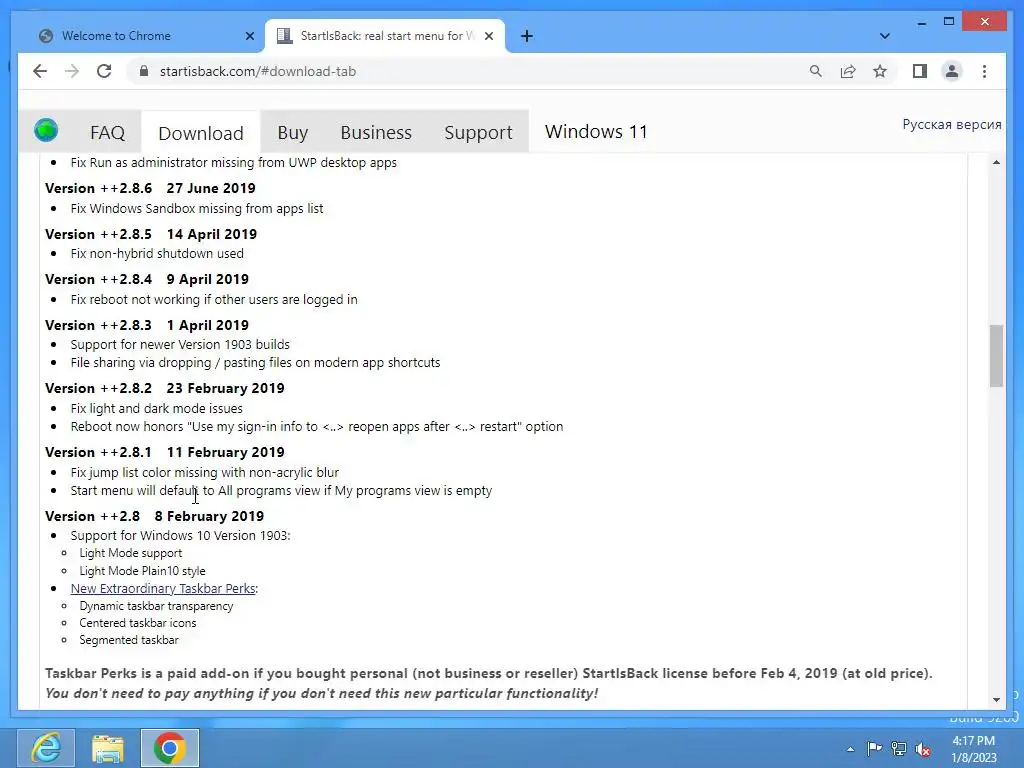The height and width of the screenshot is (768, 1024).
Task: Click the Version ++2.8.6 heading
Action: coord(150,188)
